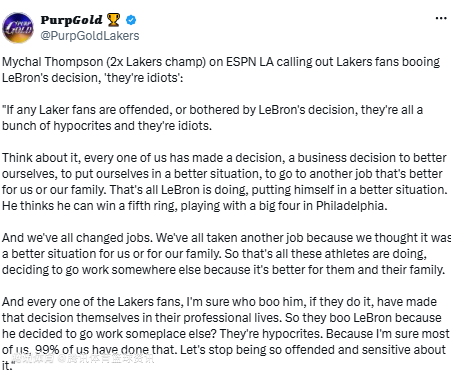Click the line 'bunch of hypocrites and they're idiots'
The image size is (451, 373).
point(107,126)
